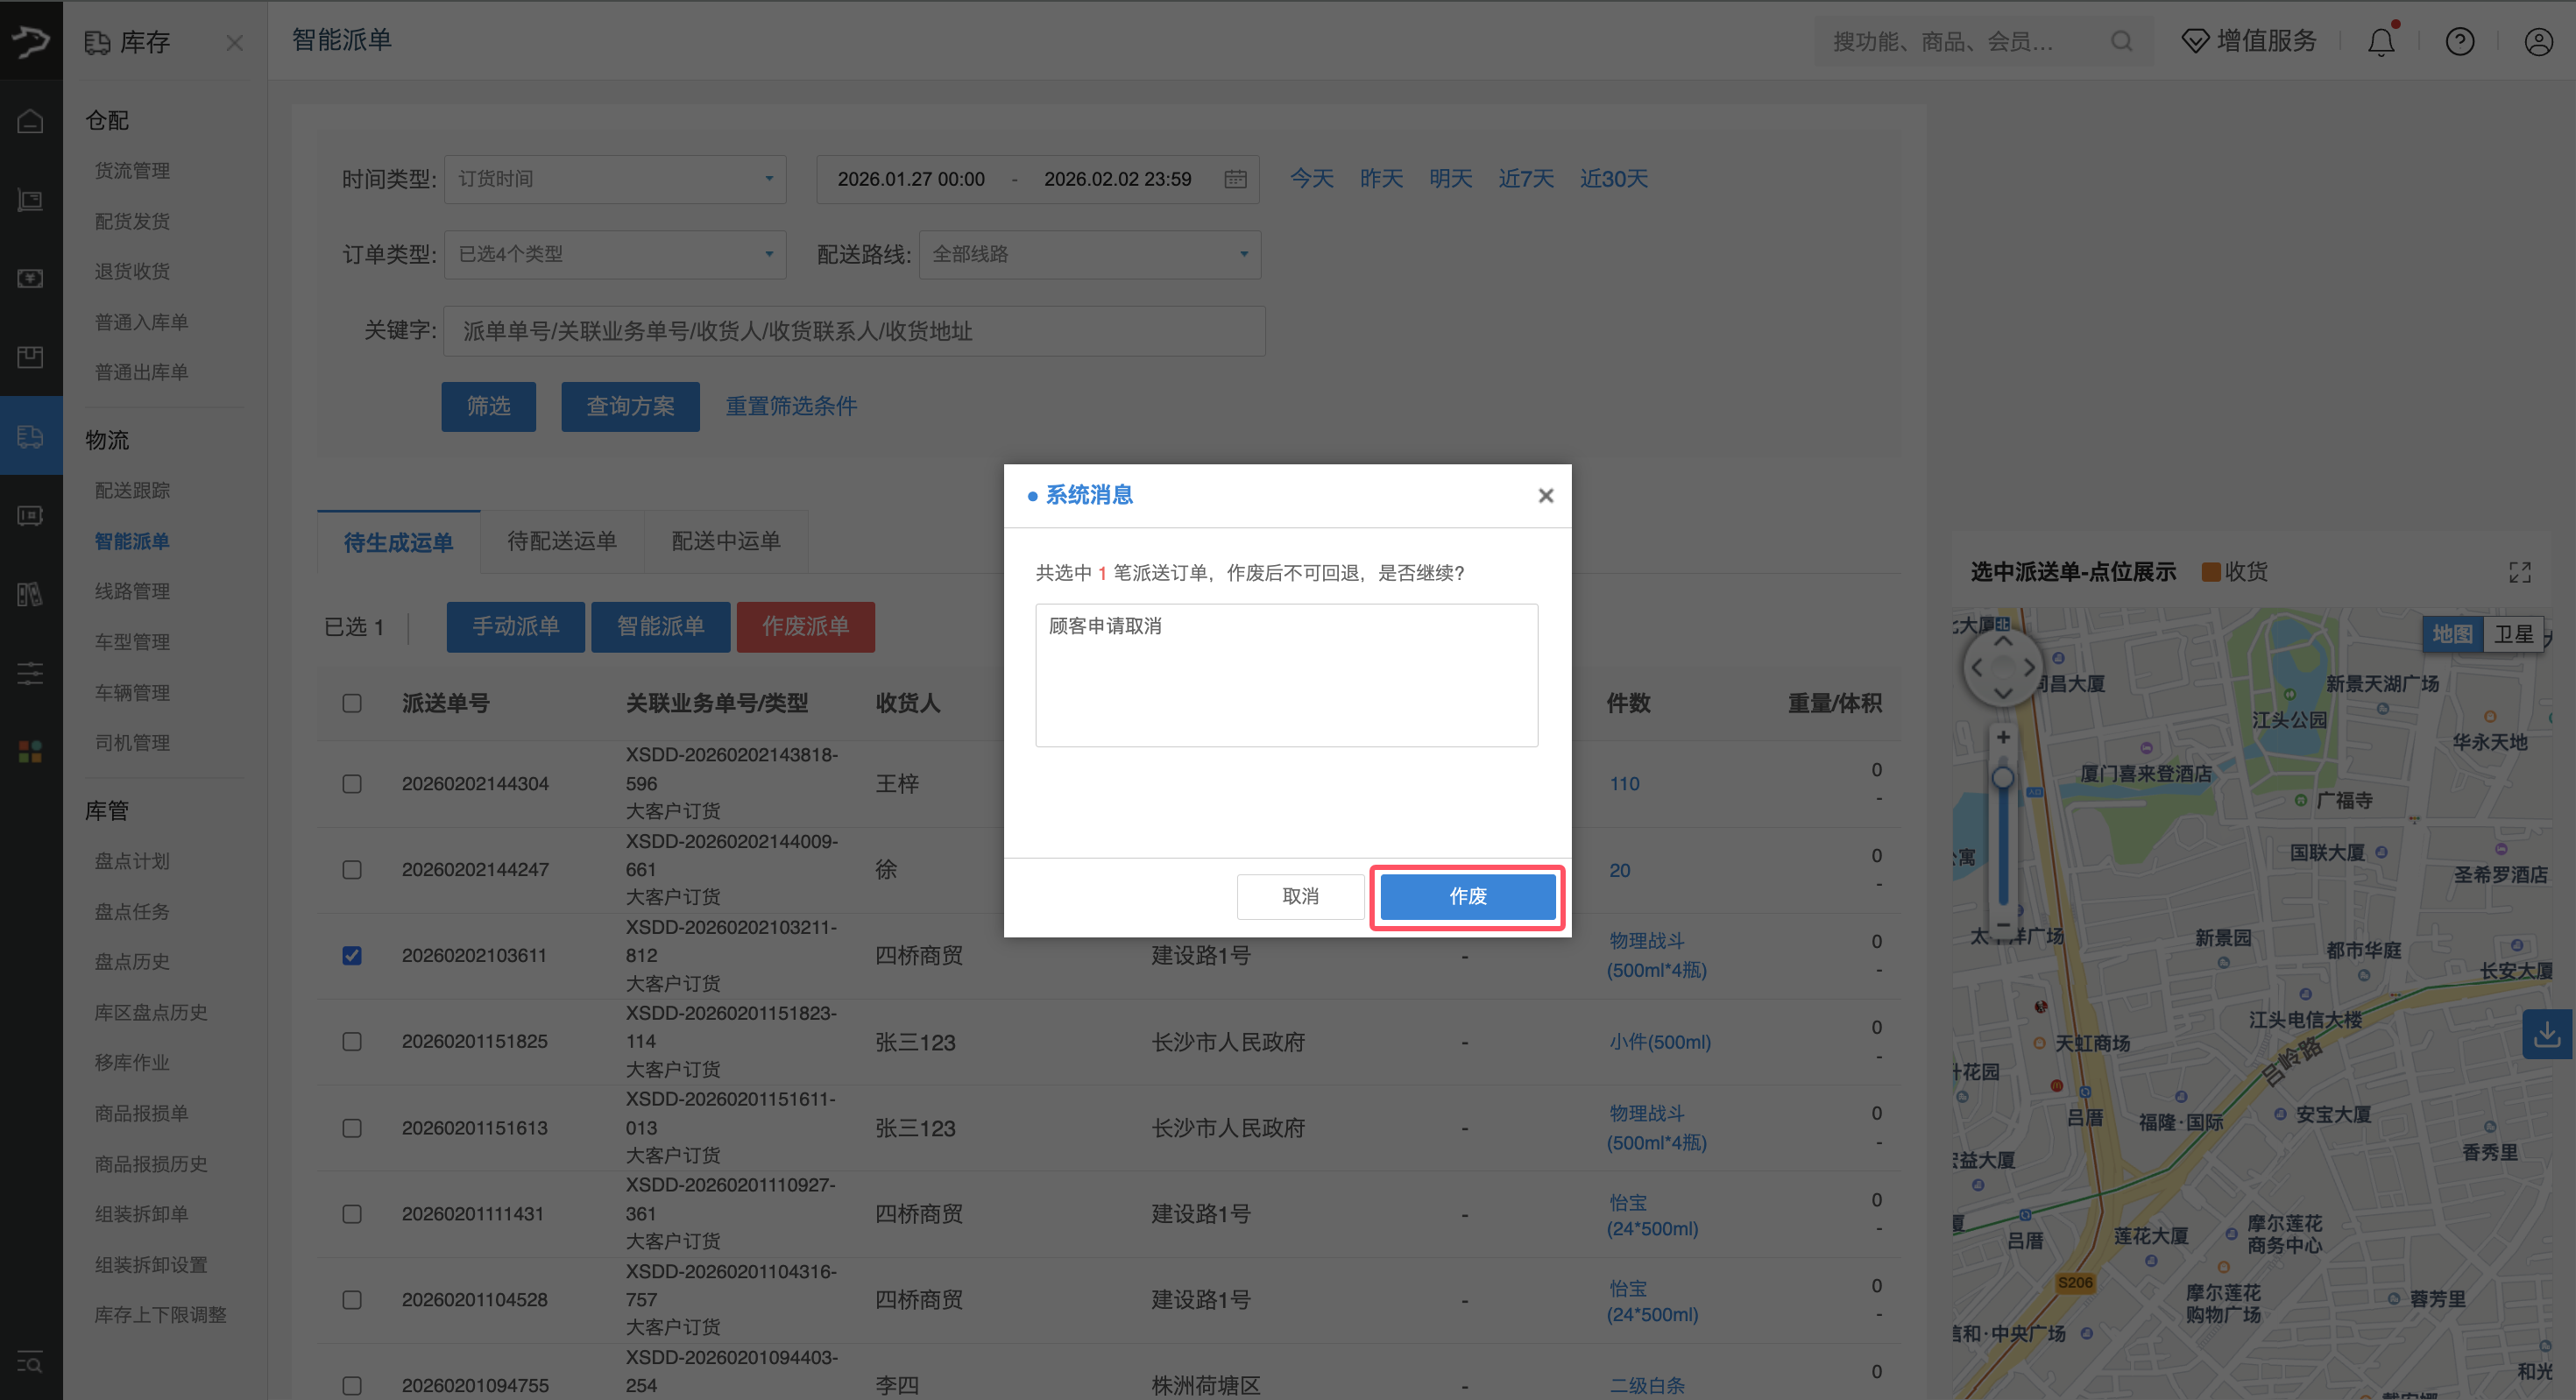Open the 订单类型 dropdown showing 已选4个类型
Screen dimensions: 2576x1400
click(615, 254)
